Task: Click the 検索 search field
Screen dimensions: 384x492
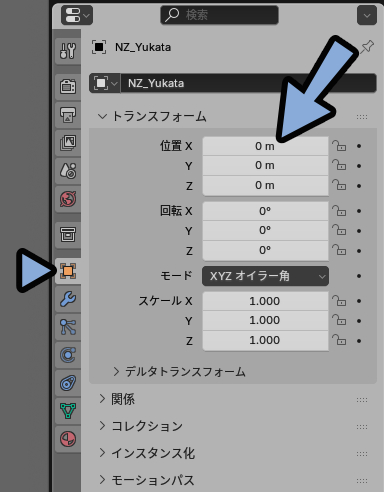Action: click(x=219, y=15)
